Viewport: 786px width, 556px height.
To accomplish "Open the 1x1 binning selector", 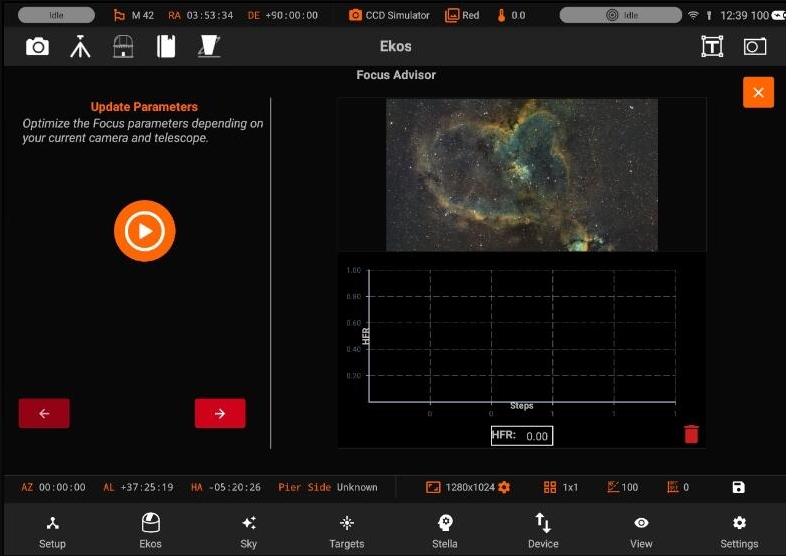I will click(x=561, y=487).
